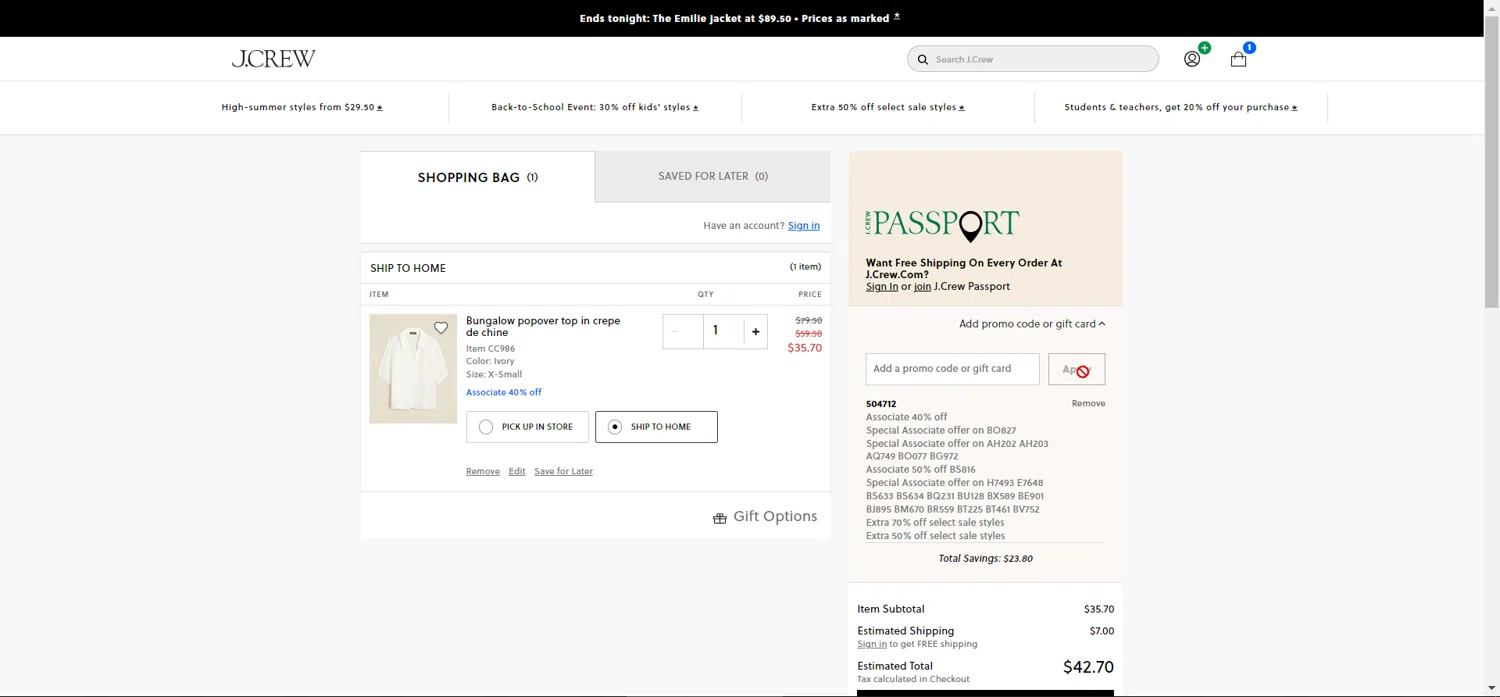Click Sign in next to Have an account

point(804,226)
